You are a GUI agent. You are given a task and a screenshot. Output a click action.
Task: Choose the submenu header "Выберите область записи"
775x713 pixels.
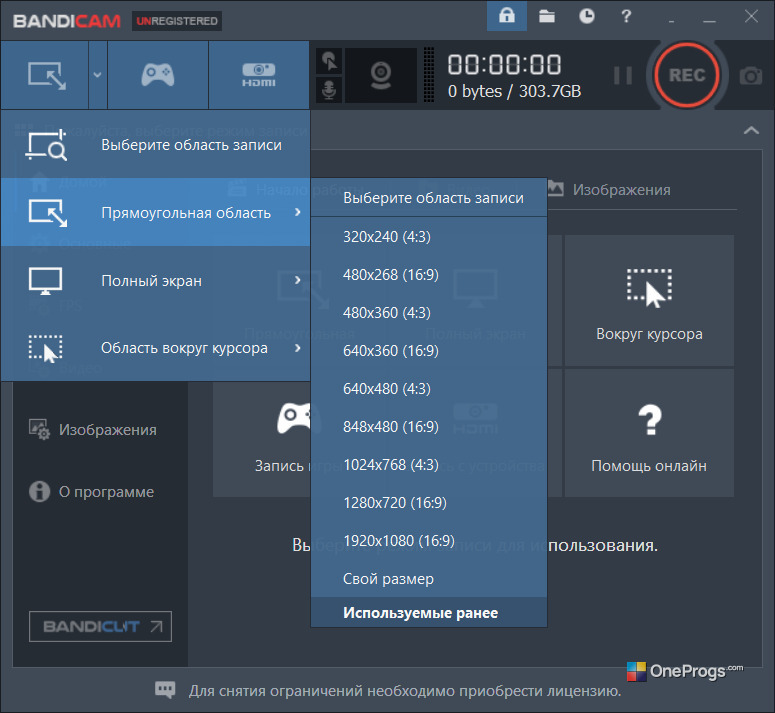429,198
